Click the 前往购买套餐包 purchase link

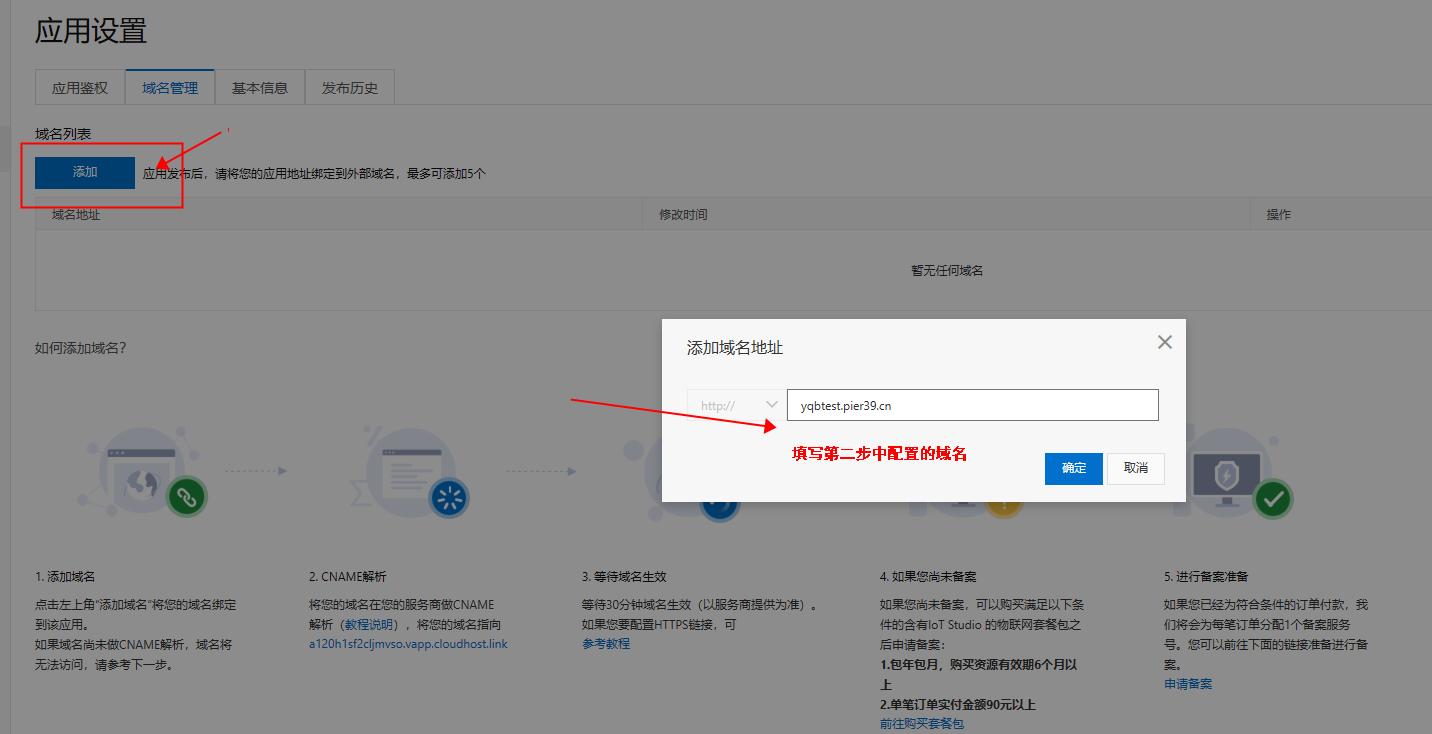pyautogui.click(x=920, y=723)
